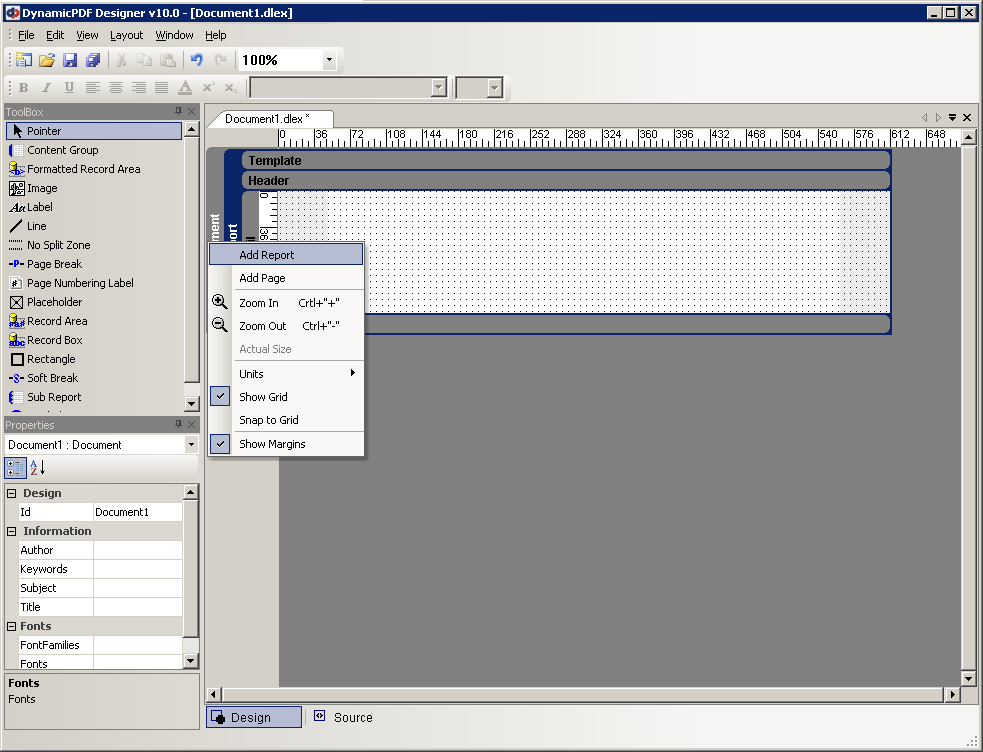Select the Page Numbering Label tool
Viewport: 983px width, 752px height.
tap(94, 283)
